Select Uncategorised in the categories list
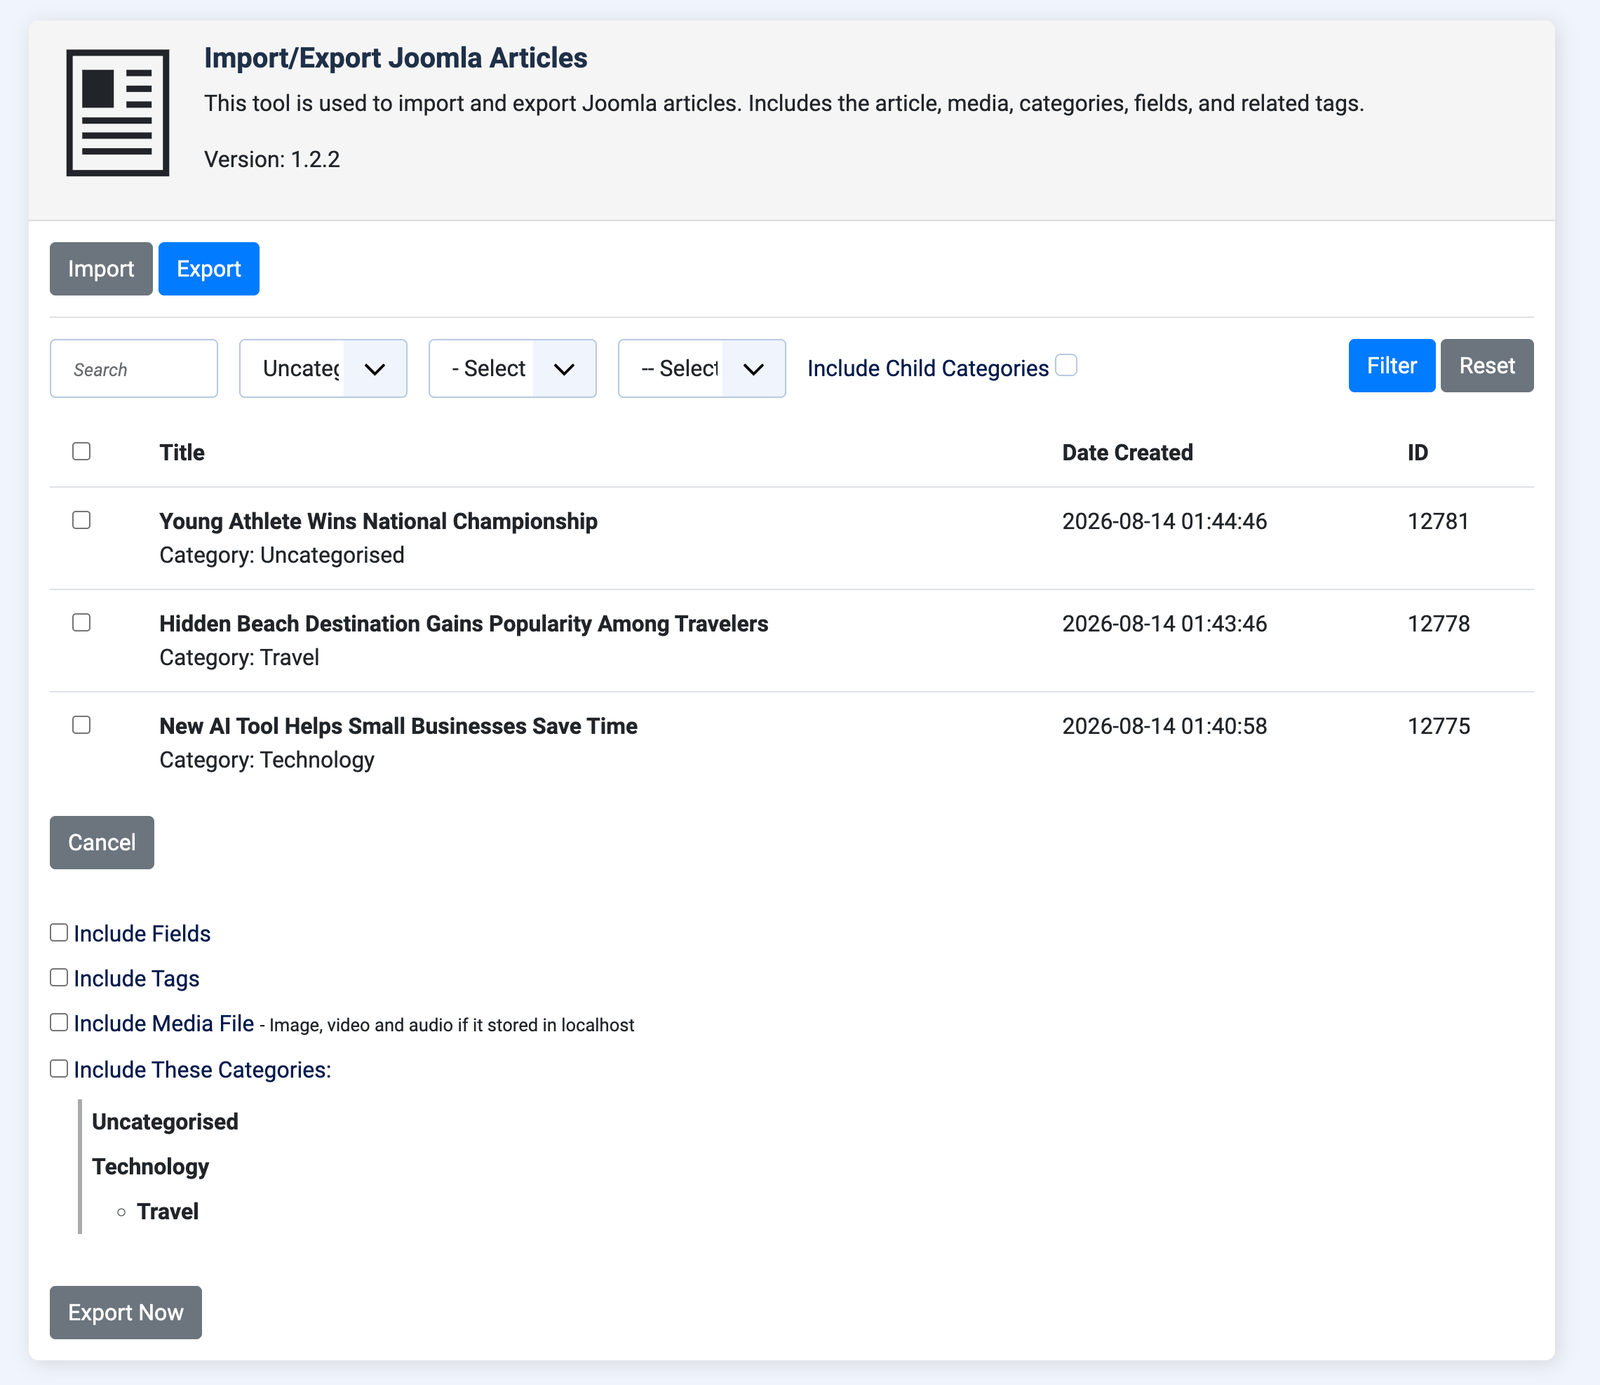 165,1122
